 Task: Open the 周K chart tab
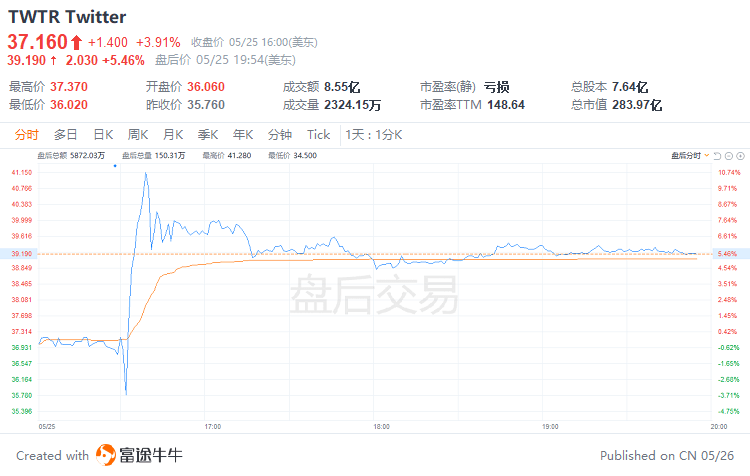[x=138, y=135]
